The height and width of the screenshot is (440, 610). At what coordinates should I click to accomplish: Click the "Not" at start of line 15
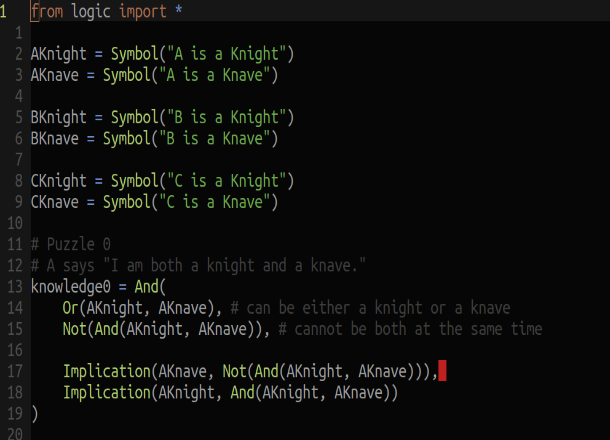[x=74, y=329]
